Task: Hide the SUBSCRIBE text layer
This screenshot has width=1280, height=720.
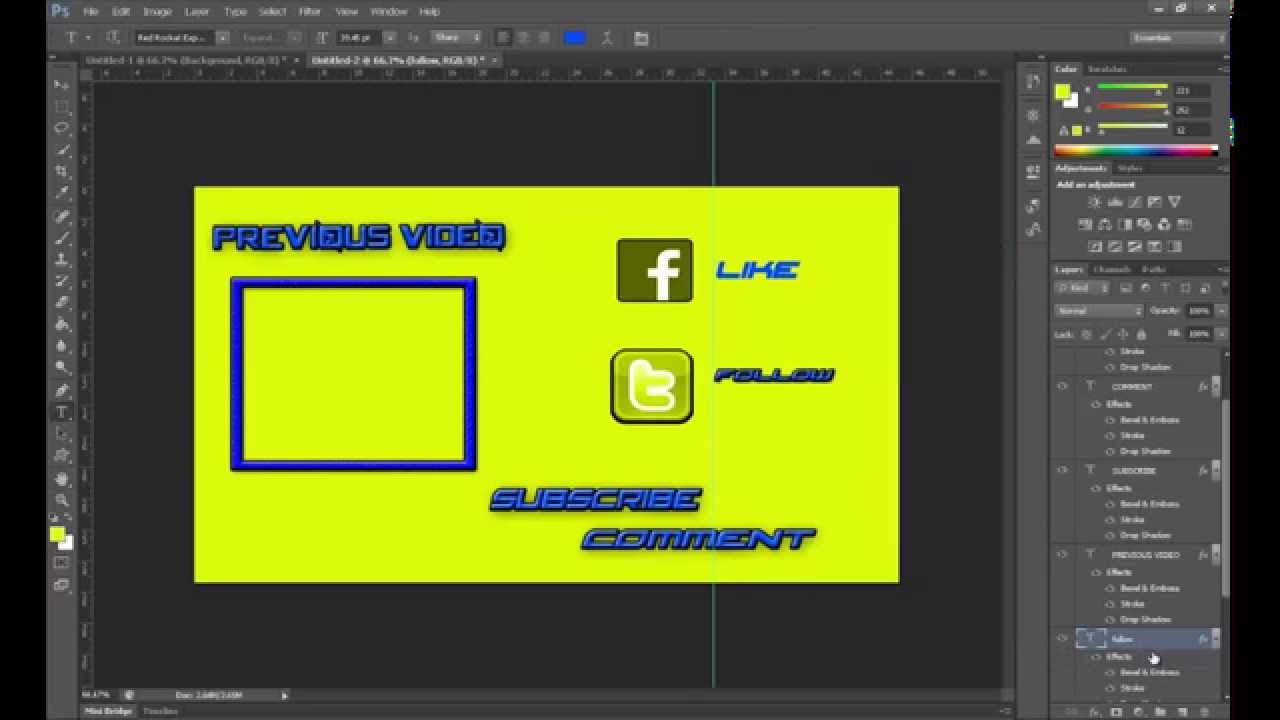Action: click(1062, 470)
